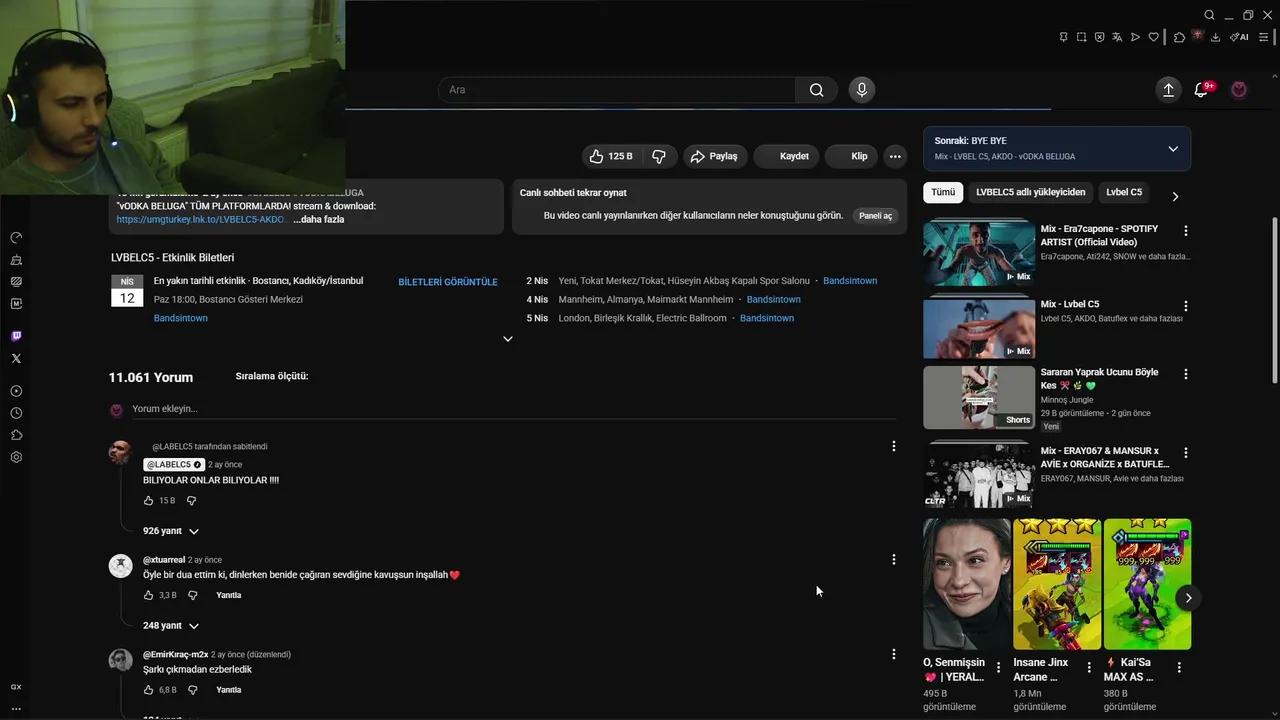Click the Paylaş share button
The width and height of the screenshot is (1280, 720).
click(x=713, y=156)
